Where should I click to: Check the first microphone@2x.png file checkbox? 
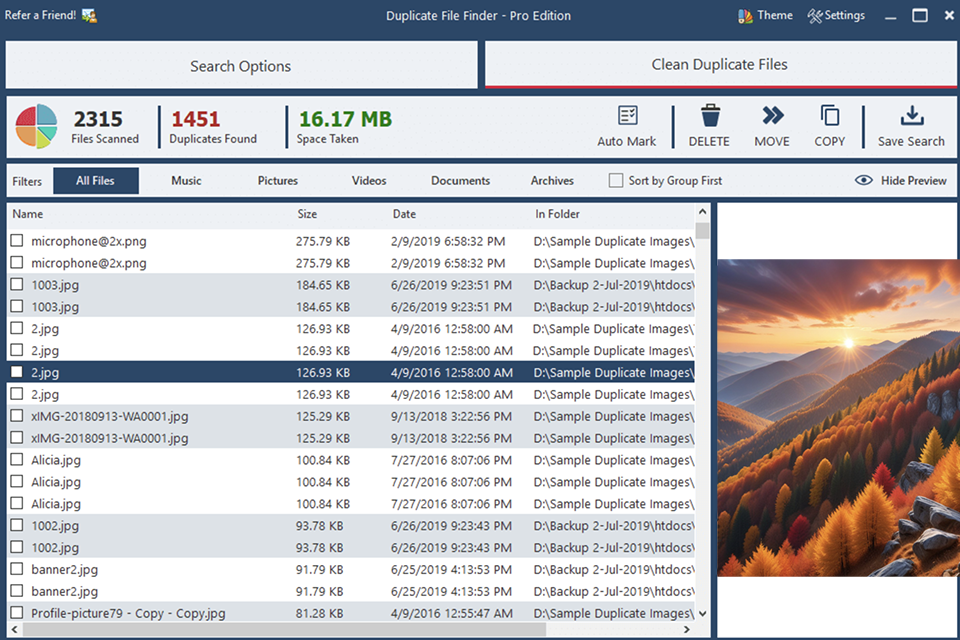17,241
